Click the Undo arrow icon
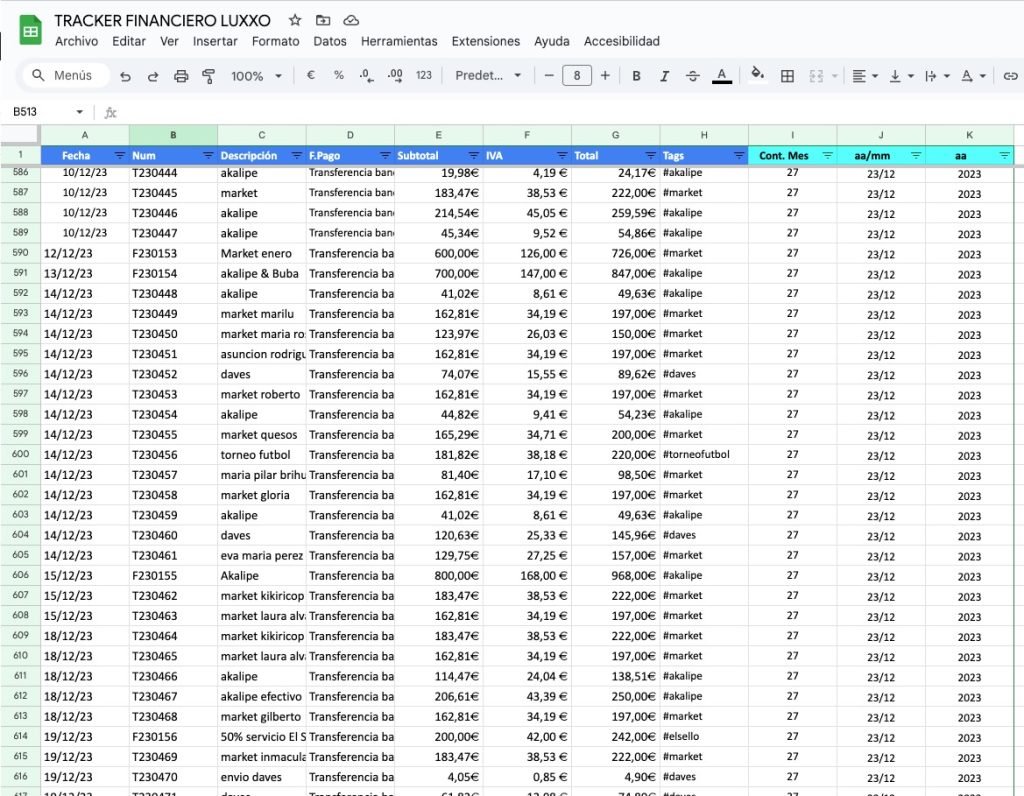The height and width of the screenshot is (796, 1024). point(125,76)
